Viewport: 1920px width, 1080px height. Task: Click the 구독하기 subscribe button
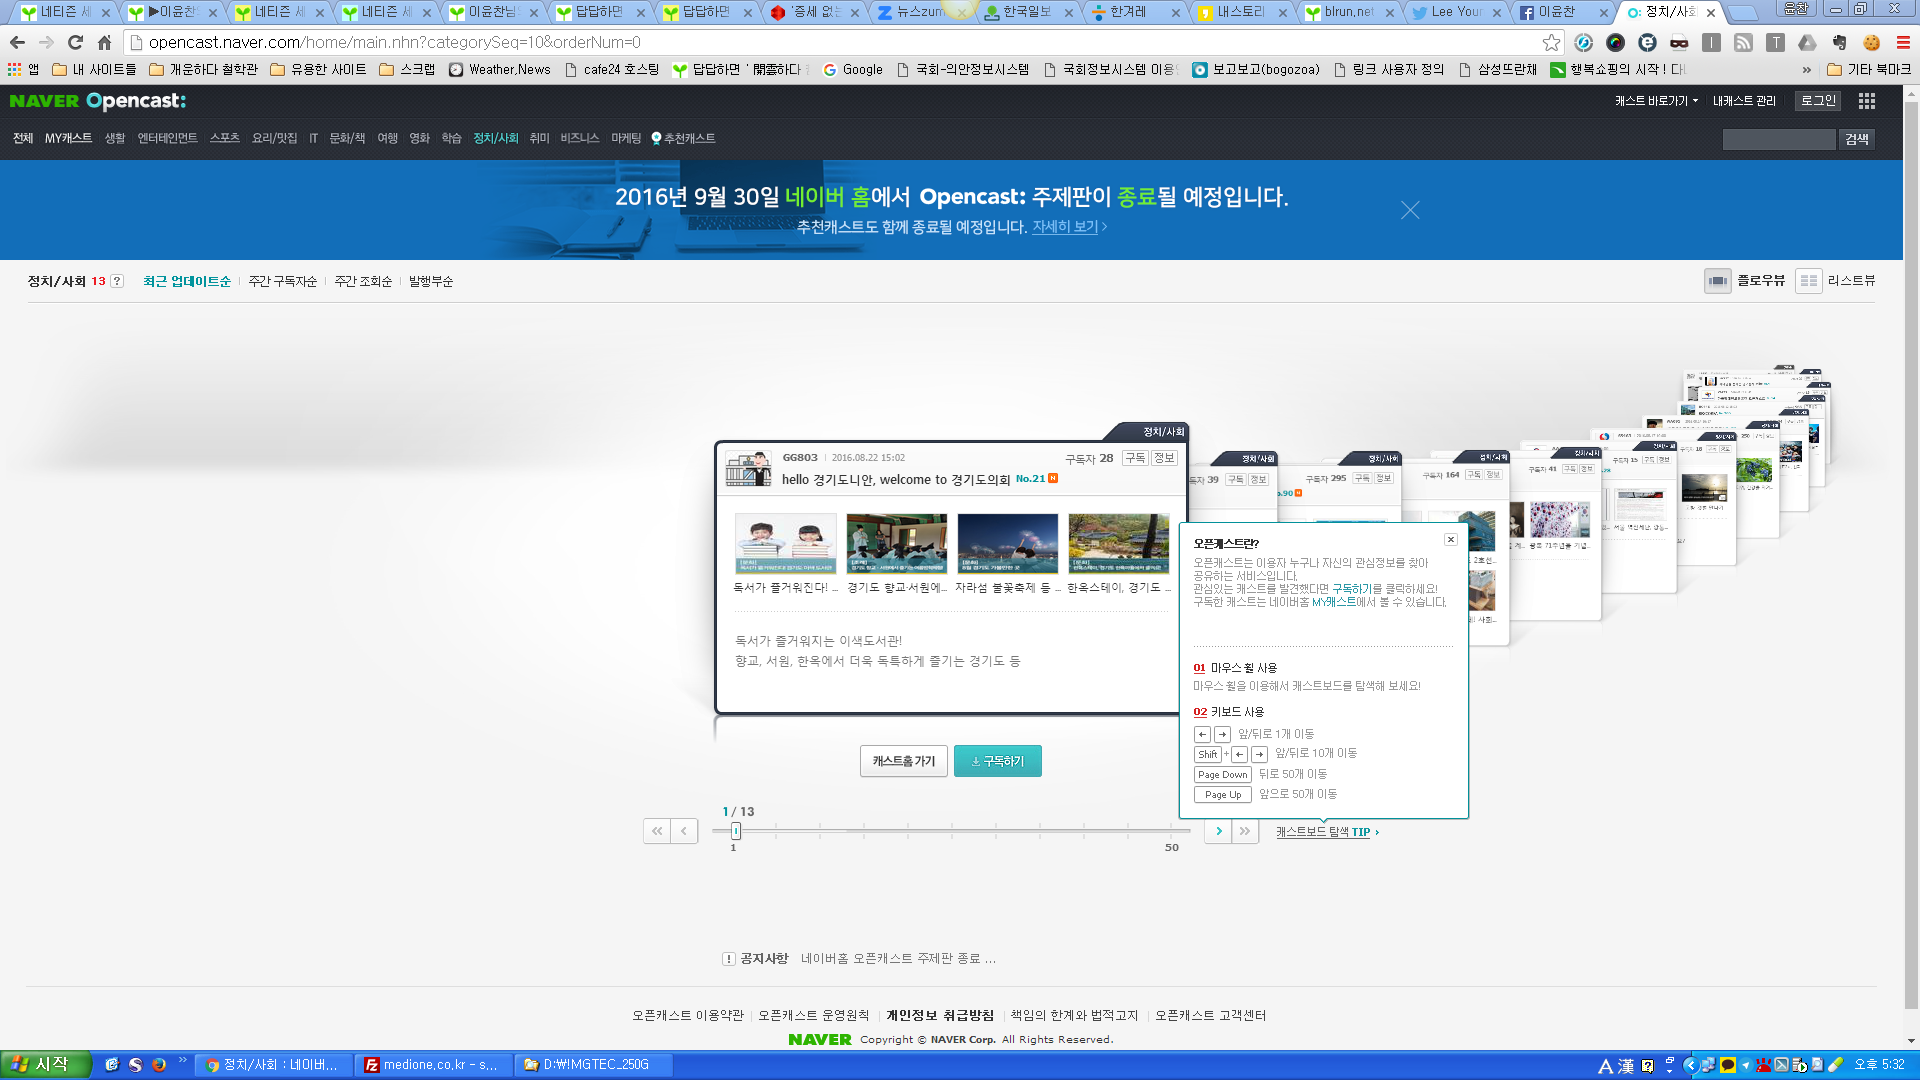click(998, 761)
